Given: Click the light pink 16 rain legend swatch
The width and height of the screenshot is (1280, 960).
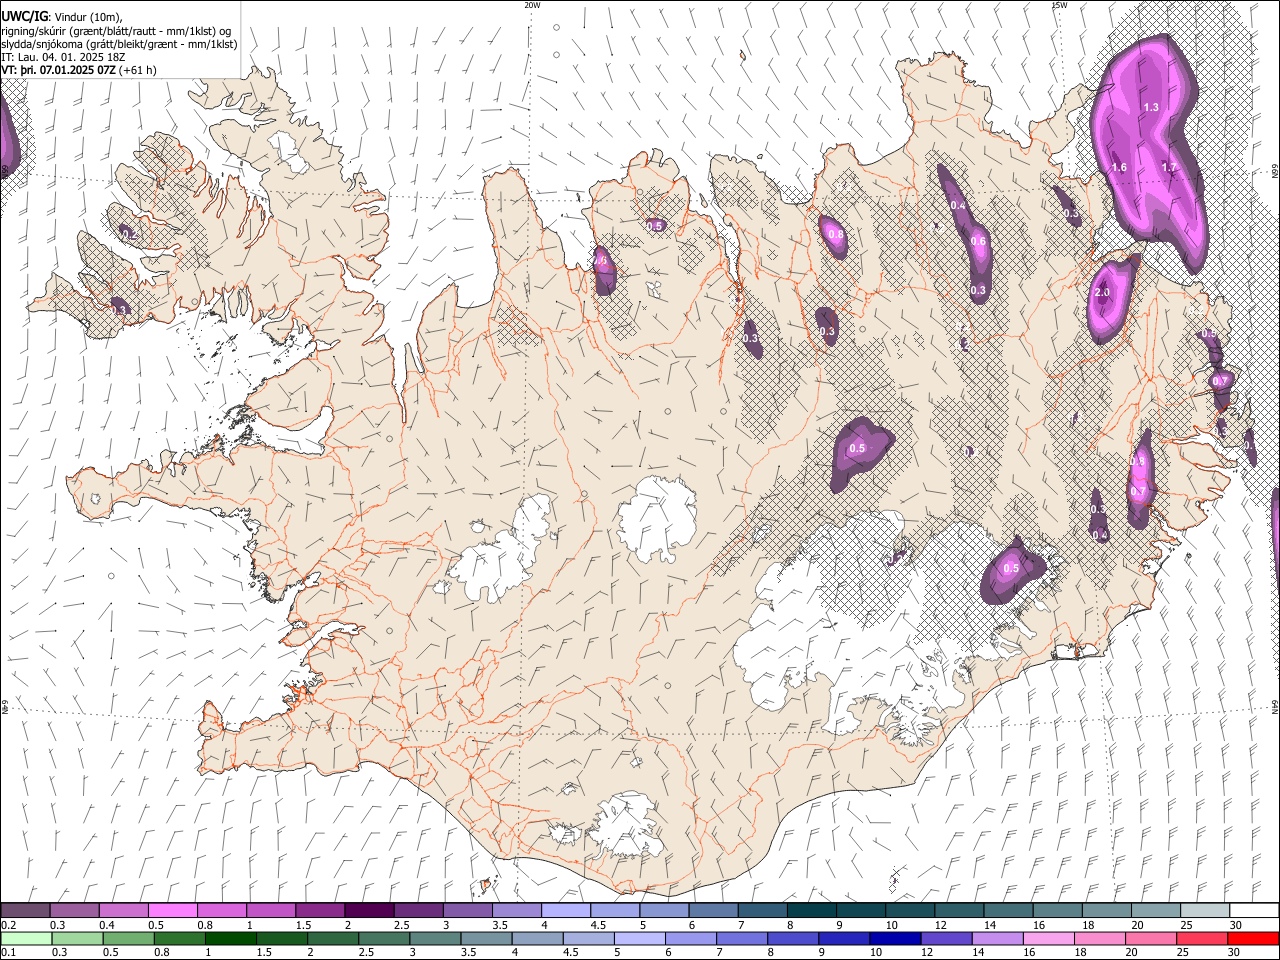Looking at the screenshot, I should coord(1047,938).
